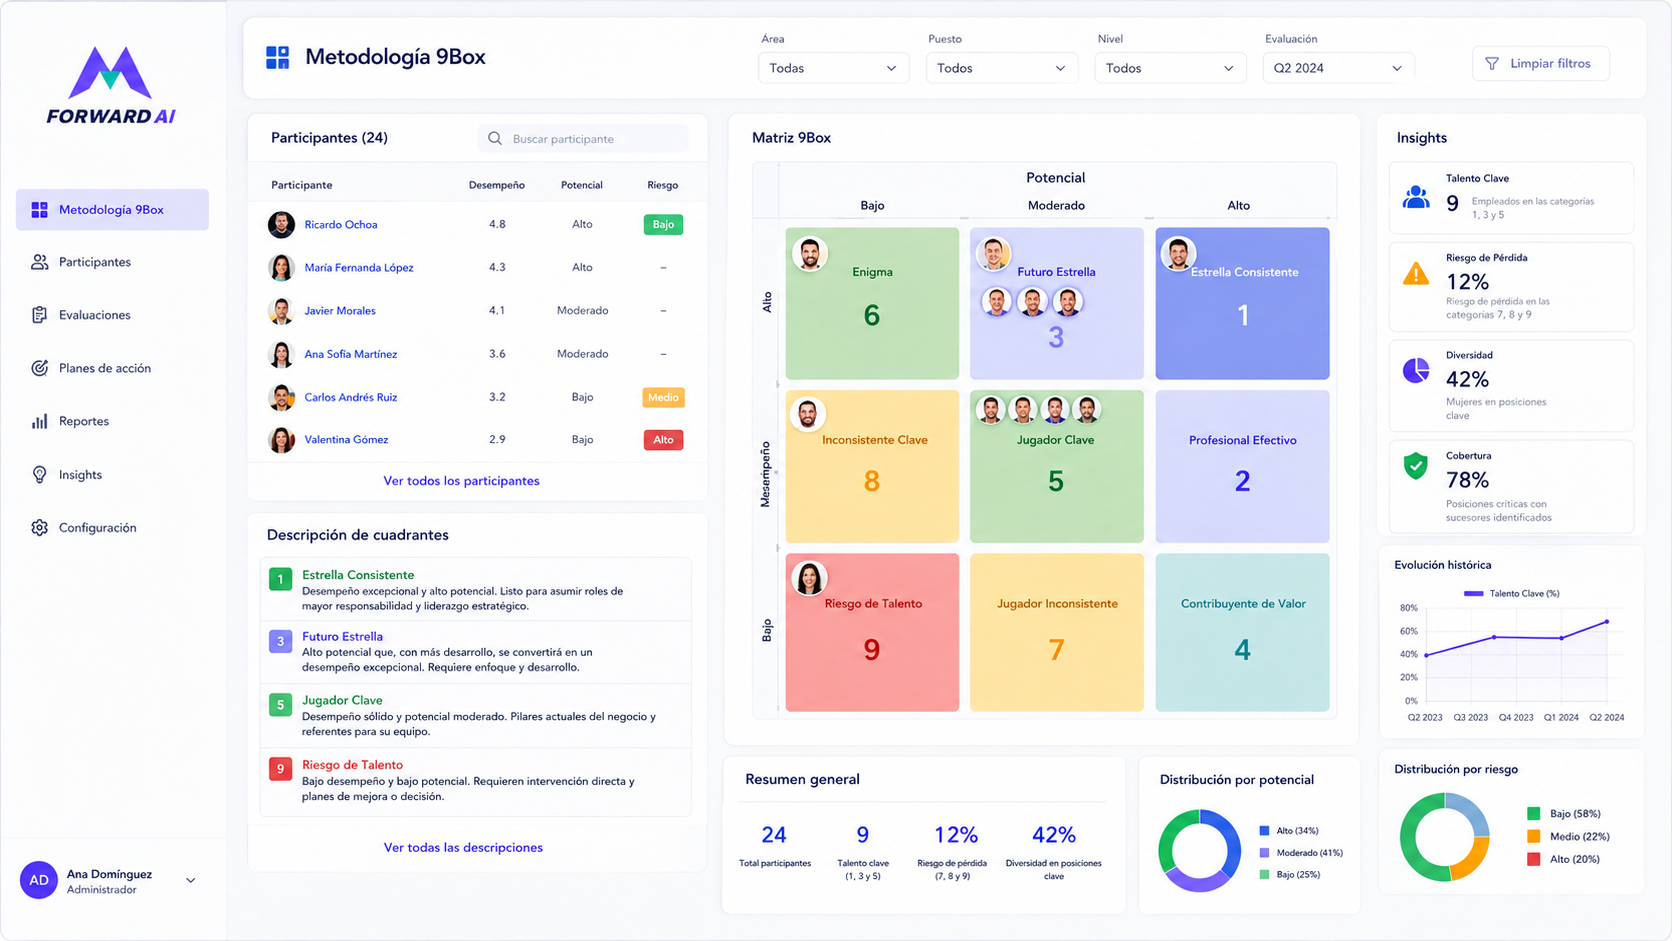Open Reportes bar chart icon
The image size is (1672, 941).
click(x=39, y=421)
